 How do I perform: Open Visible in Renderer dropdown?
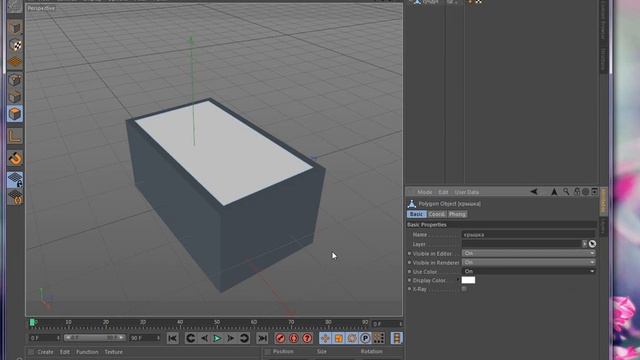coord(529,262)
